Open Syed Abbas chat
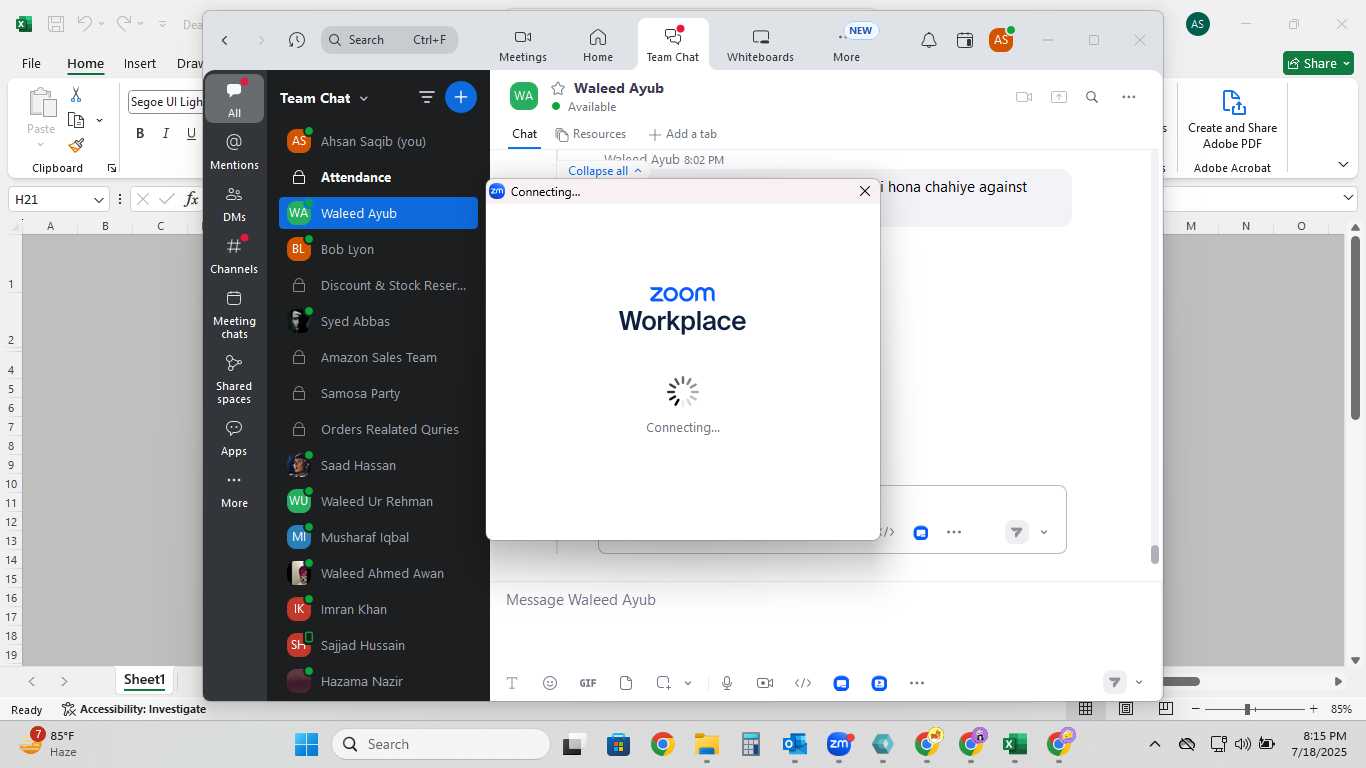Screen dimensions: 1366x768 pos(378,321)
